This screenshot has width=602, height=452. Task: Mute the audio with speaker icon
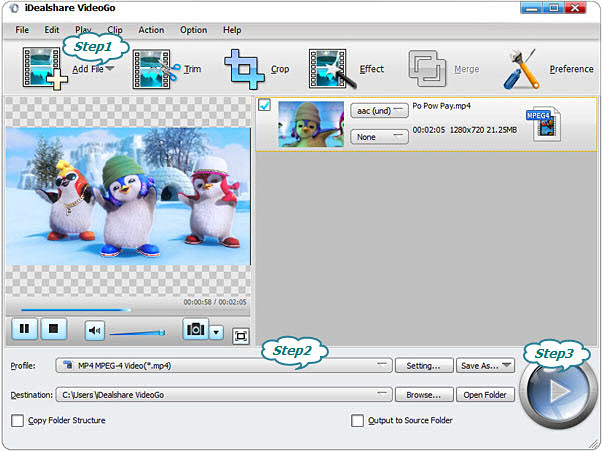[94, 330]
